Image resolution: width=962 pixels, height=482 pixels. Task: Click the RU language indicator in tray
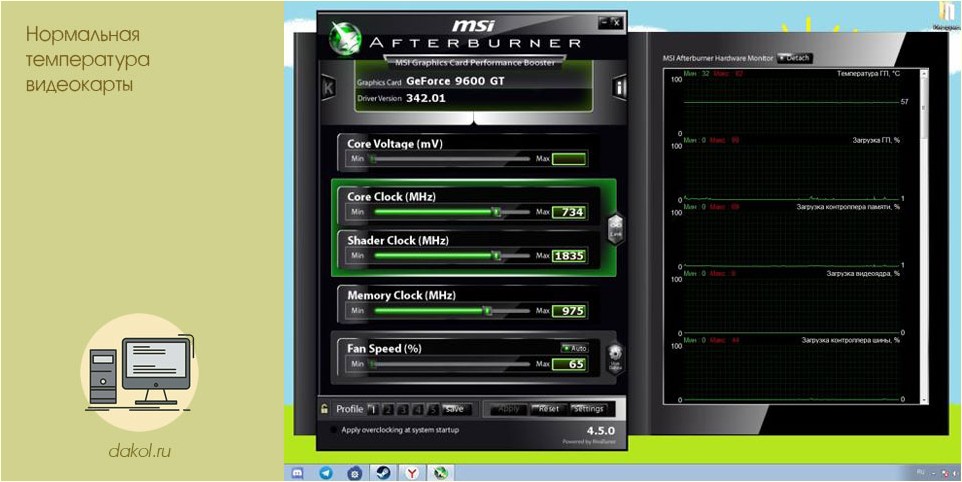920,473
